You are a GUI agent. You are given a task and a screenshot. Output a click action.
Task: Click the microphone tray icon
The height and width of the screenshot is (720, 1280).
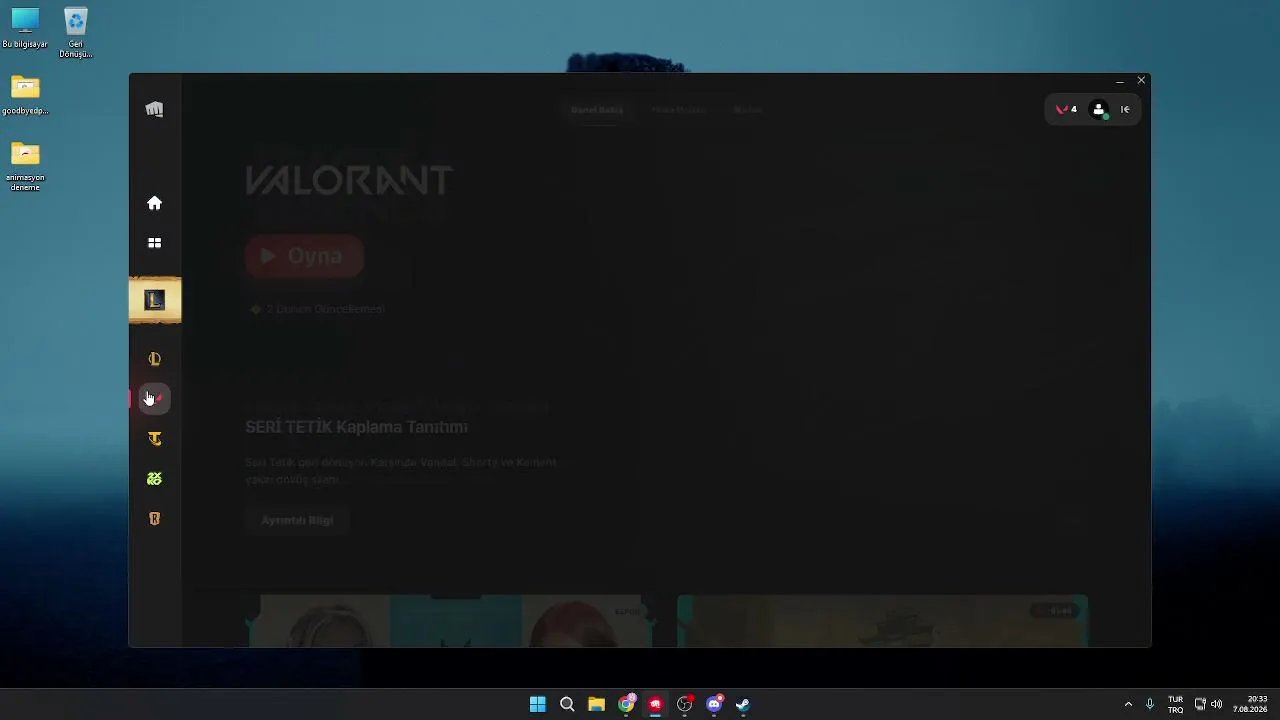click(x=1150, y=704)
